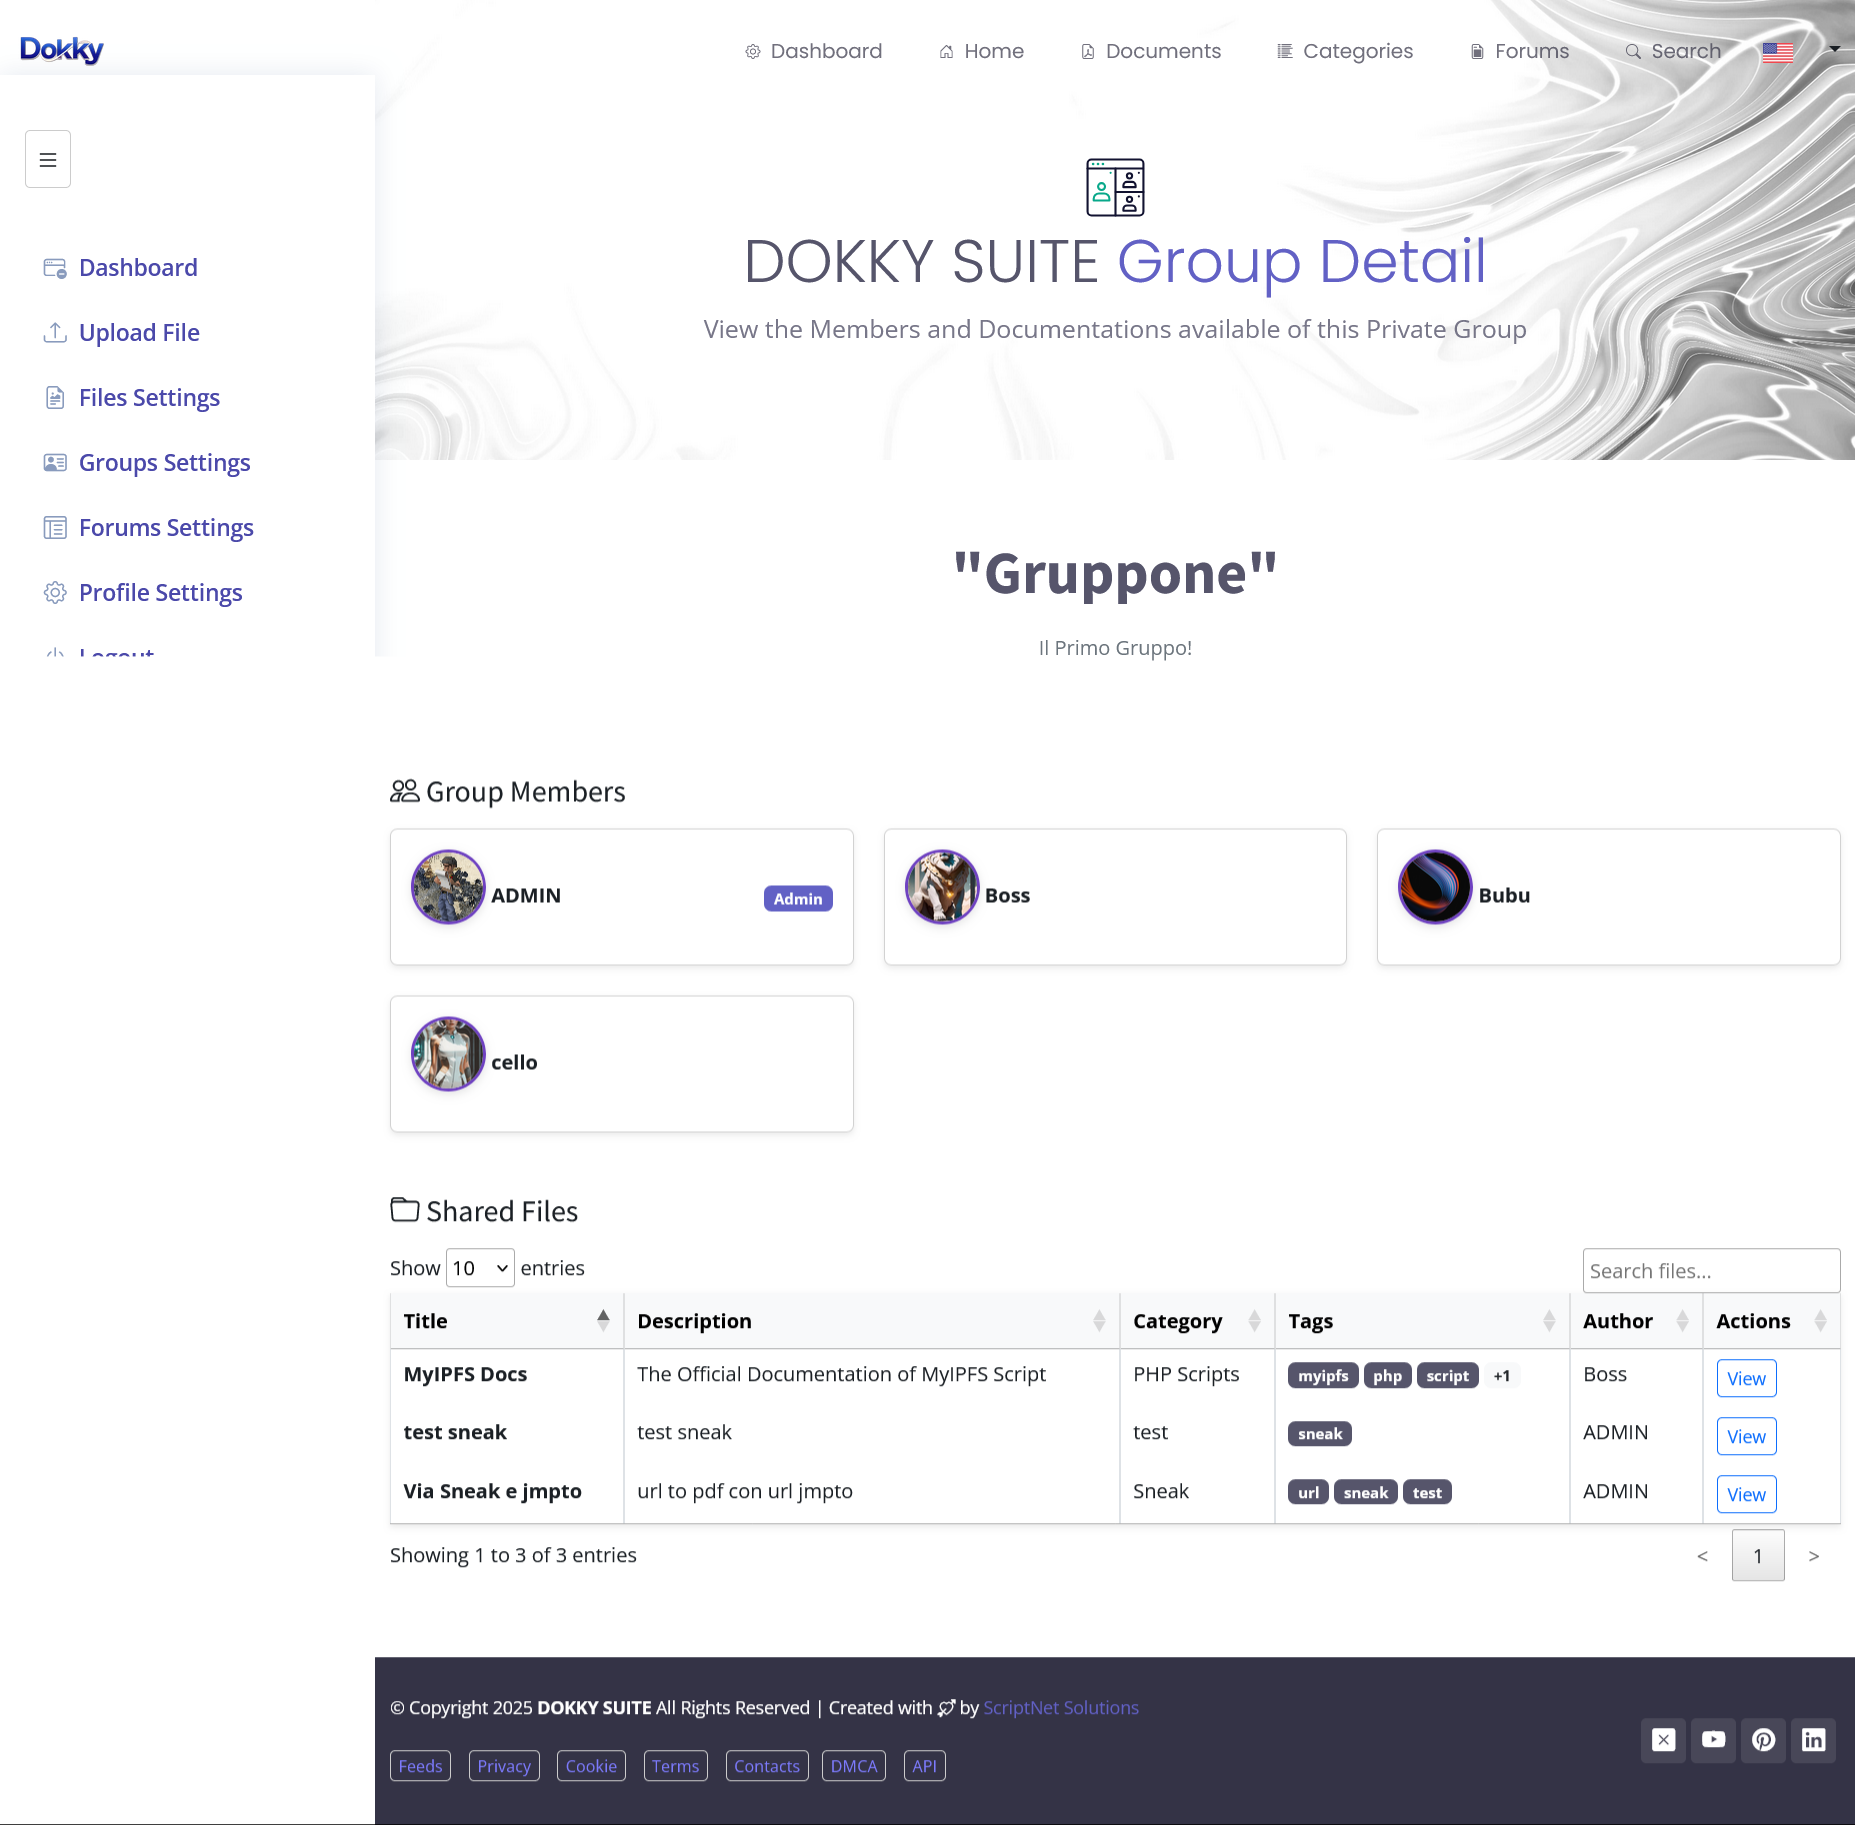1855x1825 pixels.
Task: Go to next page of table
Action: click(x=1813, y=1556)
